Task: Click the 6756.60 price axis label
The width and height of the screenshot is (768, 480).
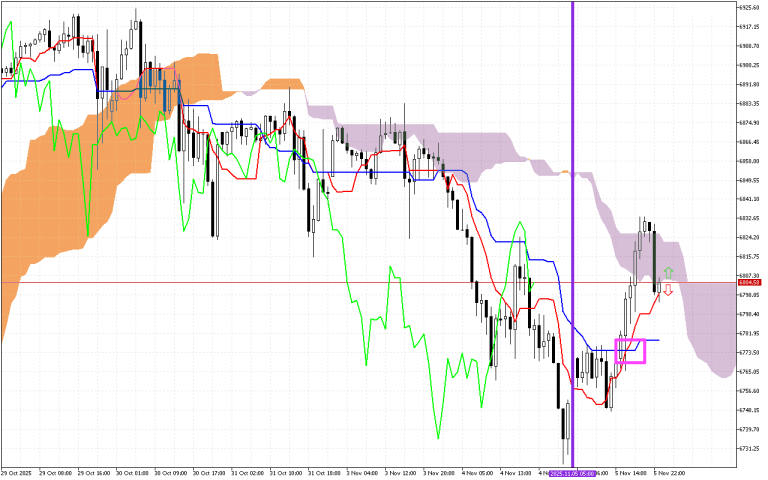Action: (x=750, y=390)
